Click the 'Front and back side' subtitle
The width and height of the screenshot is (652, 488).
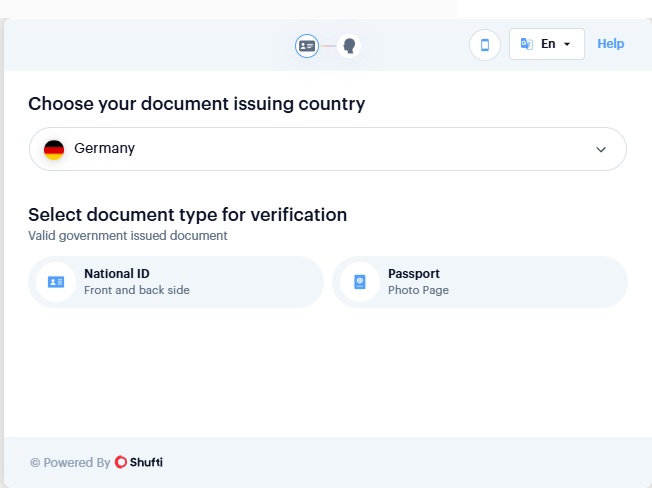tap(137, 291)
